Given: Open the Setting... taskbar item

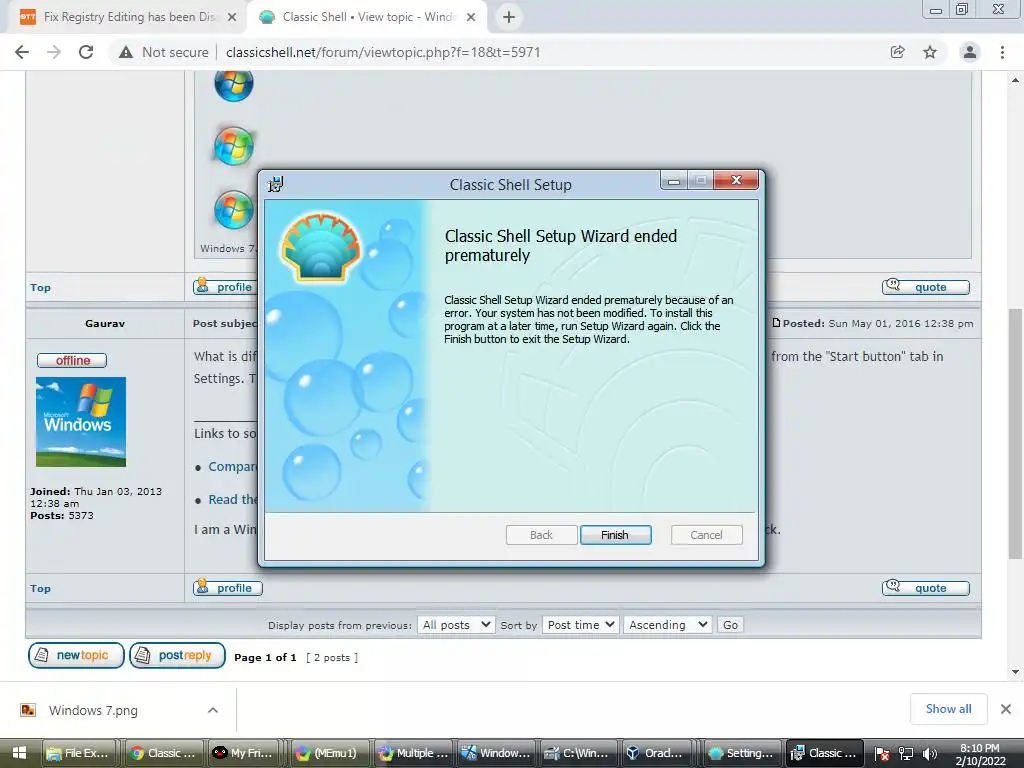Looking at the screenshot, I should pyautogui.click(x=744, y=753).
